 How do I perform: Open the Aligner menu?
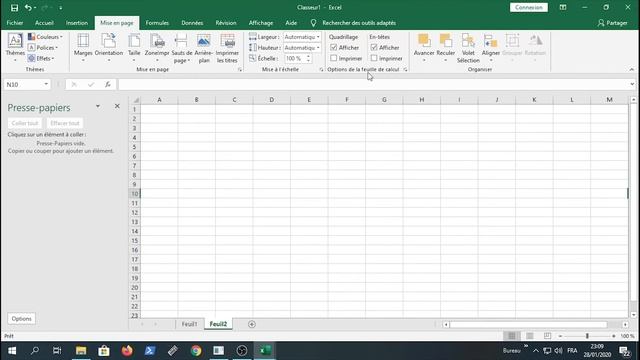(x=491, y=47)
